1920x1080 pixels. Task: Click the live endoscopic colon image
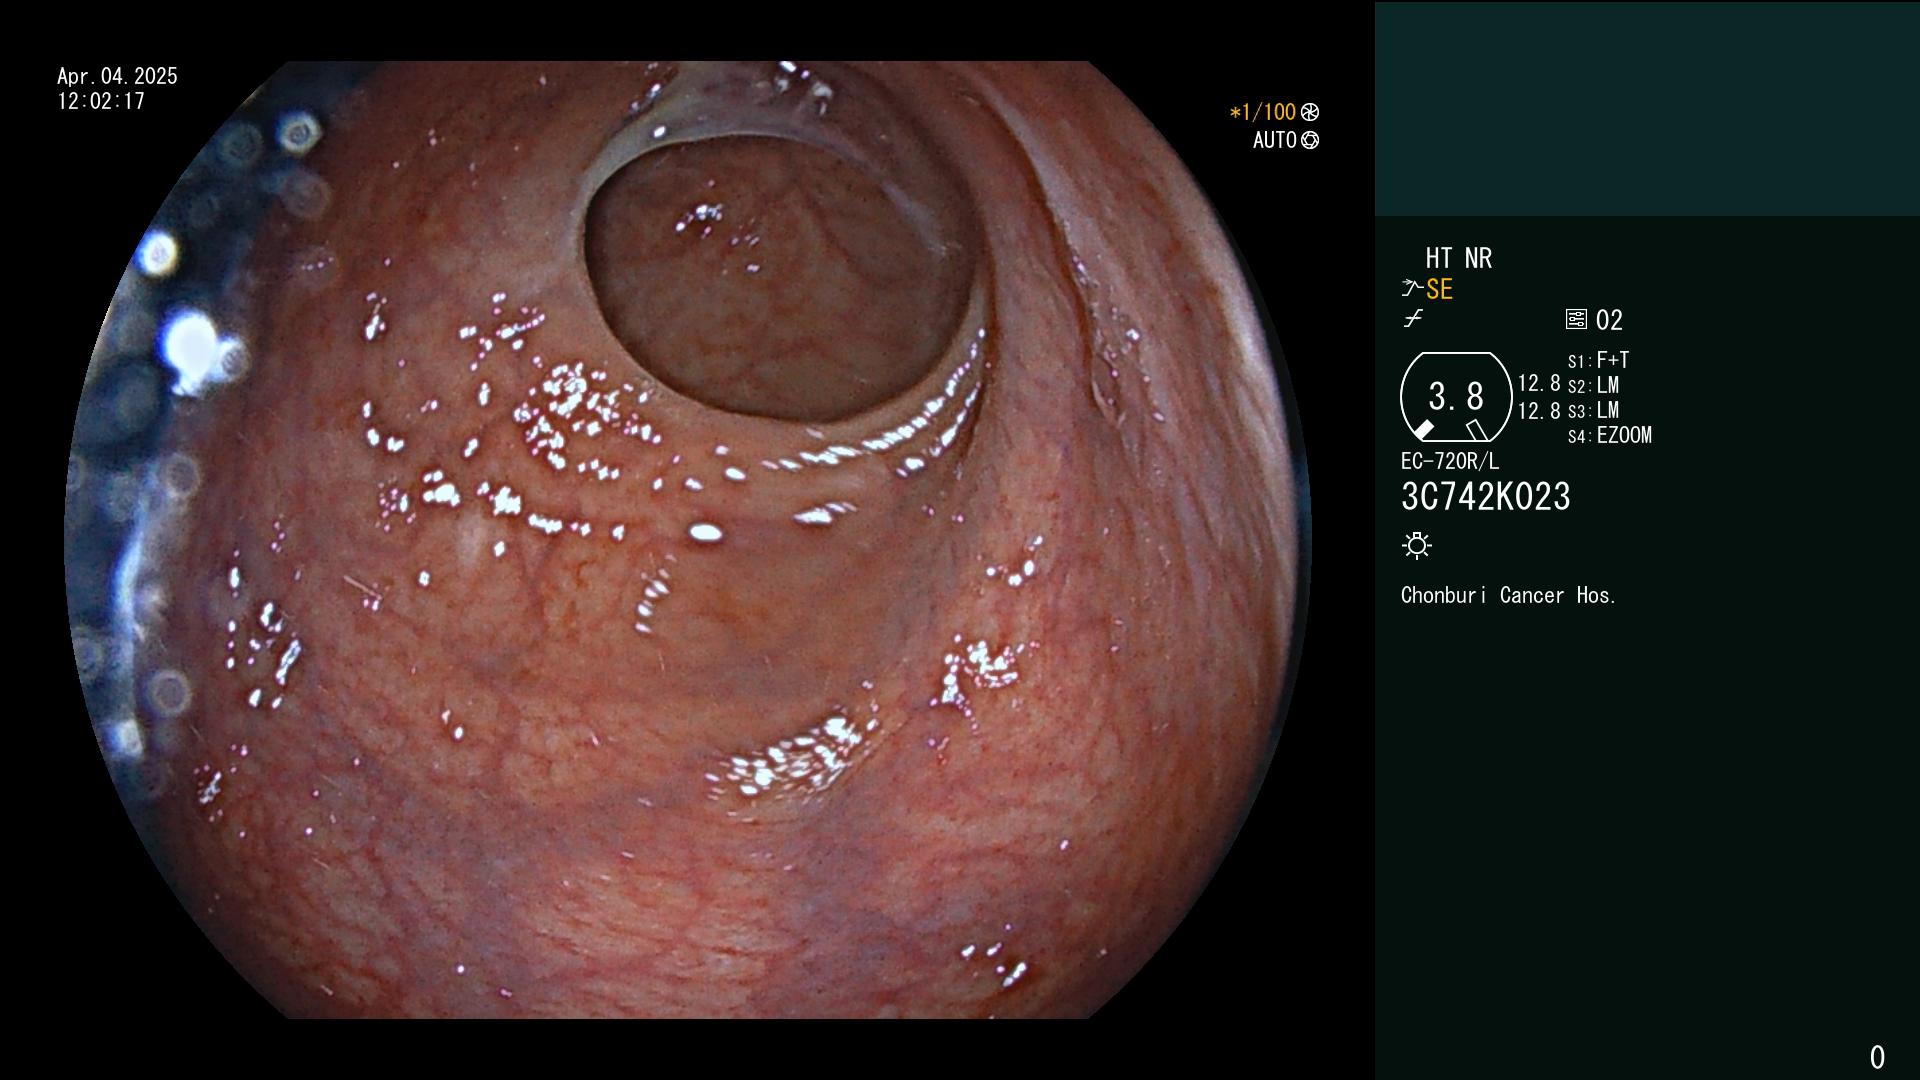pyautogui.click(x=688, y=540)
